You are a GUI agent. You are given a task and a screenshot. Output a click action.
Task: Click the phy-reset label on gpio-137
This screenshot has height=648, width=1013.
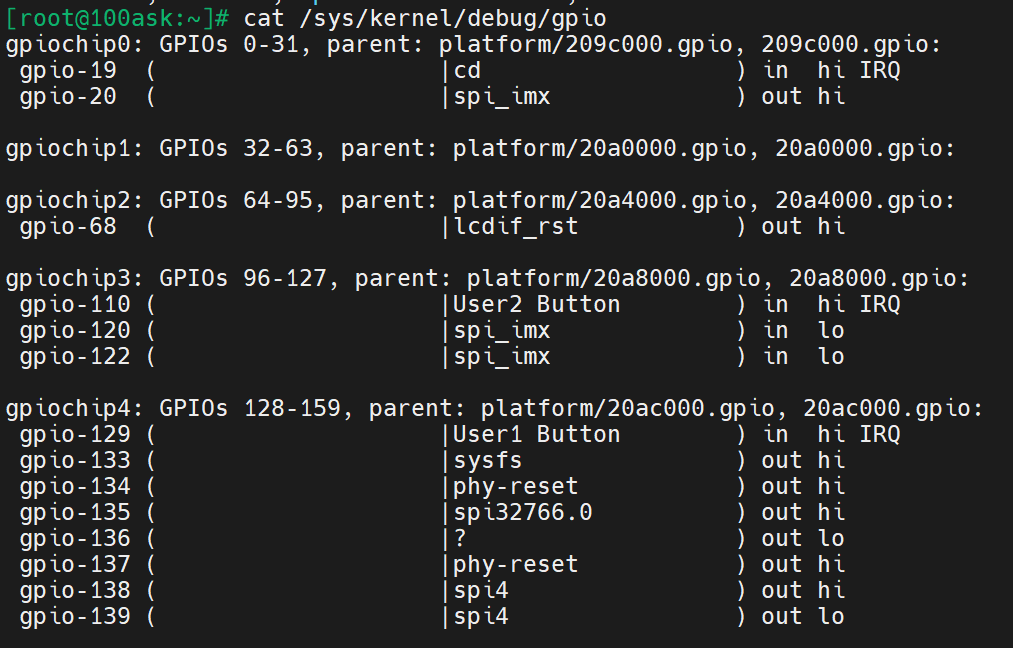tap(515, 564)
